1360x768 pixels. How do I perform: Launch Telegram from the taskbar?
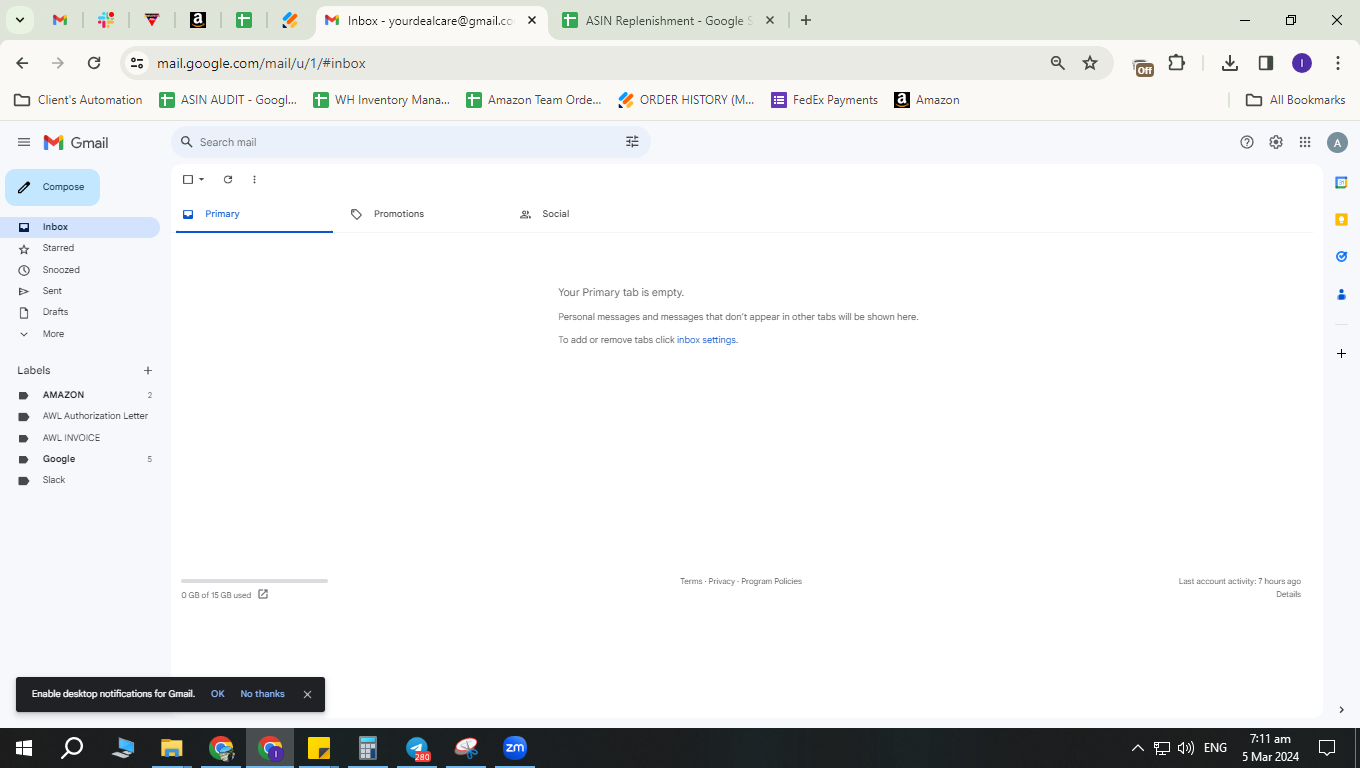[x=418, y=748]
